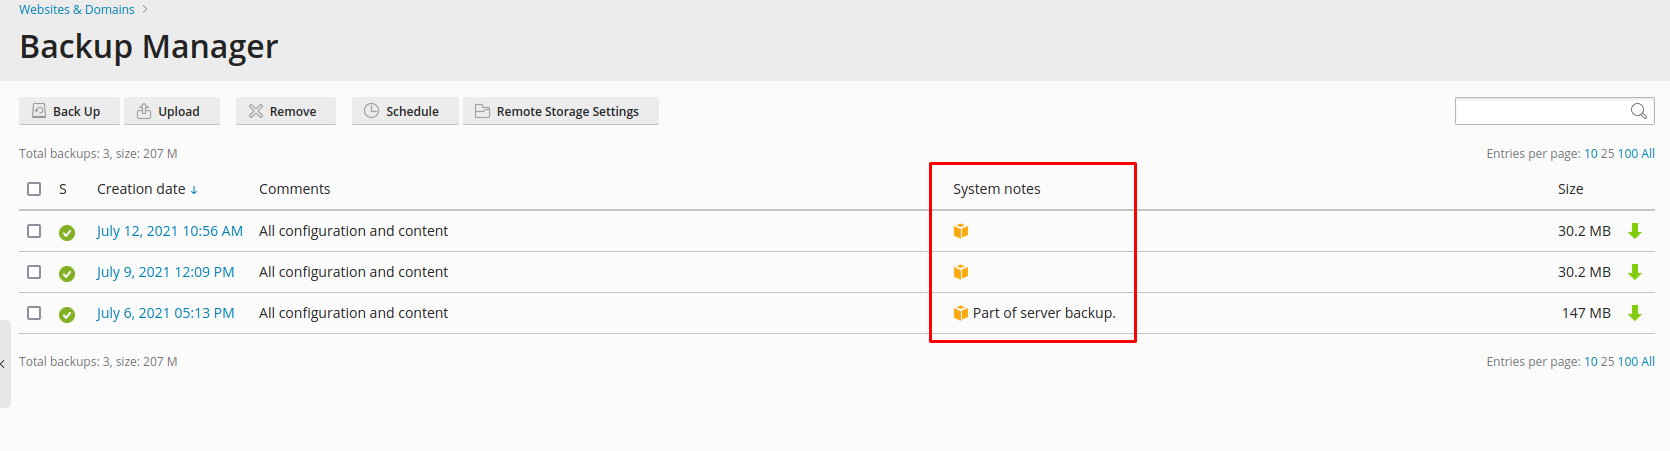This screenshot has height=451, width=1670.
Task: Select the checkbox for July 6, 2021 backup
Action: (34, 313)
